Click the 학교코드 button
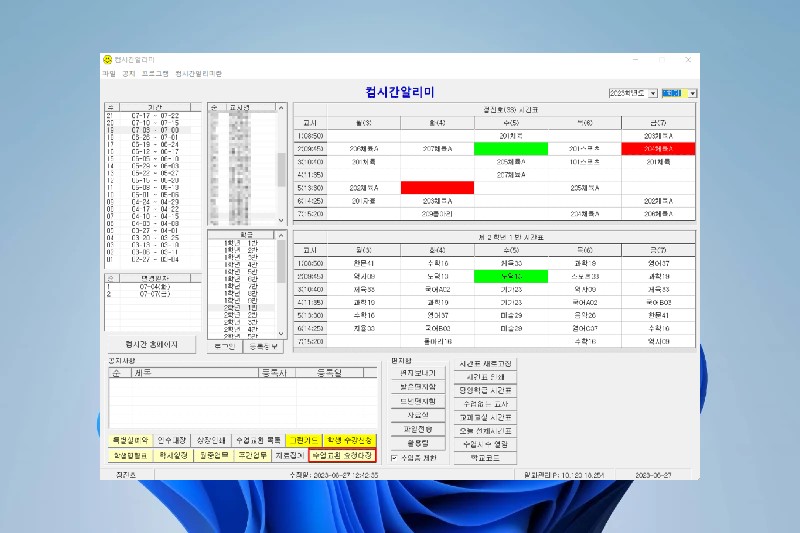 coord(485,458)
